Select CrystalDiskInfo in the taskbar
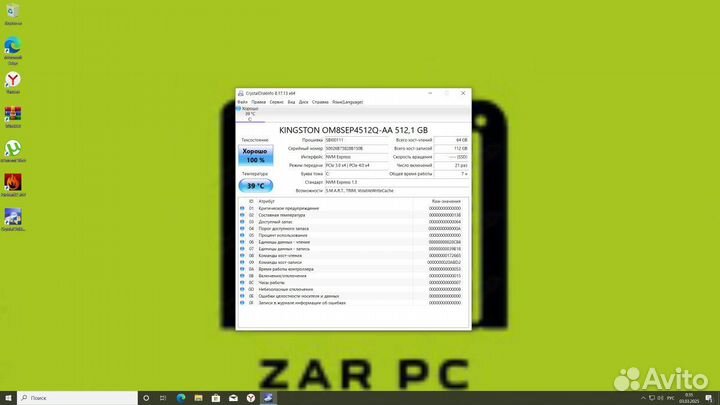720x405 pixels. 268,398
